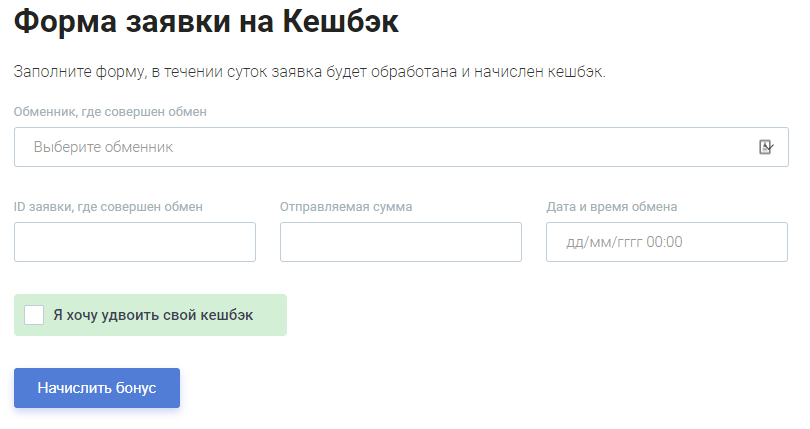This screenshot has height=429, width=810.
Task: Click the "Дата и время обмена" label
Action: tap(612, 207)
